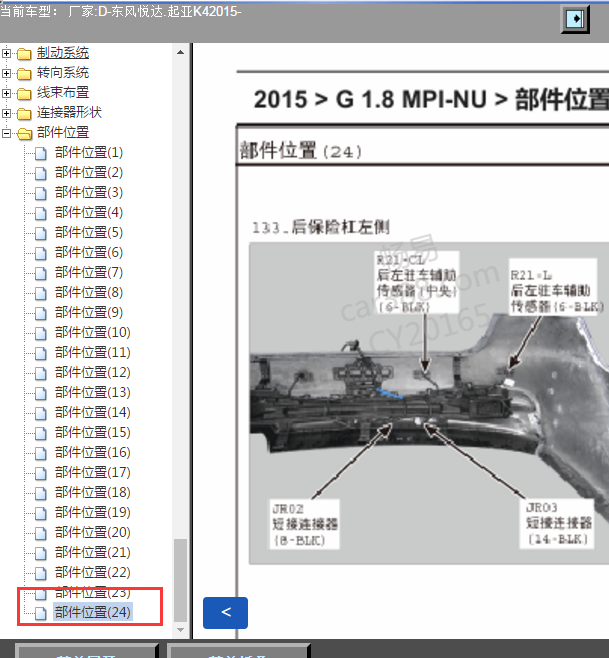Open 部件位置(9) page
Viewport: 609px width, 658px height.
pyautogui.click(x=89, y=312)
